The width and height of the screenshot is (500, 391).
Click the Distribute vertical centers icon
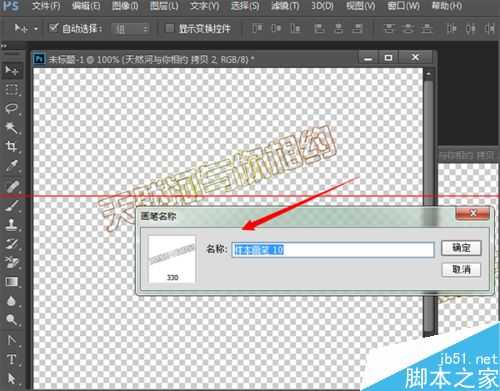click(x=407, y=28)
